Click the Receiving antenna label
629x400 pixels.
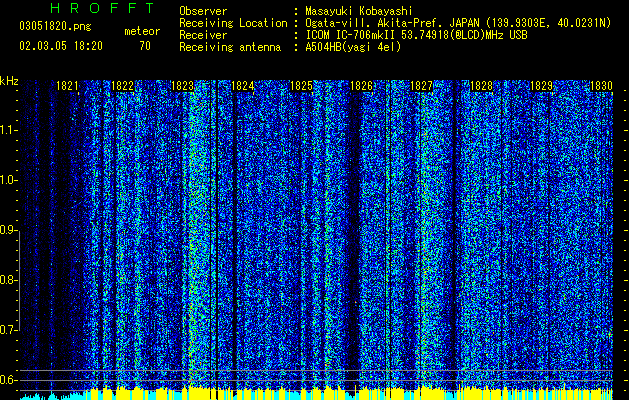[x=230, y=47]
